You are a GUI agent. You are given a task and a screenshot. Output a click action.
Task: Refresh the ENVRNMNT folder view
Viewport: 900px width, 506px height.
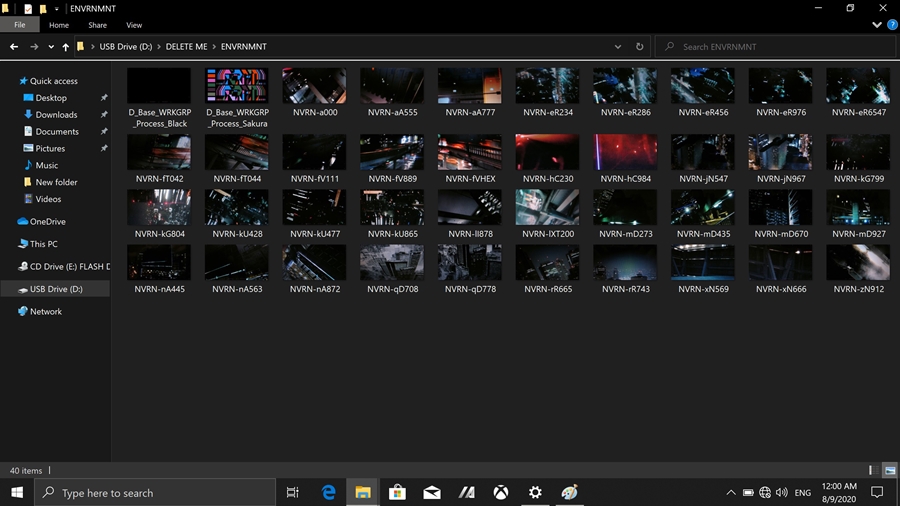640,47
